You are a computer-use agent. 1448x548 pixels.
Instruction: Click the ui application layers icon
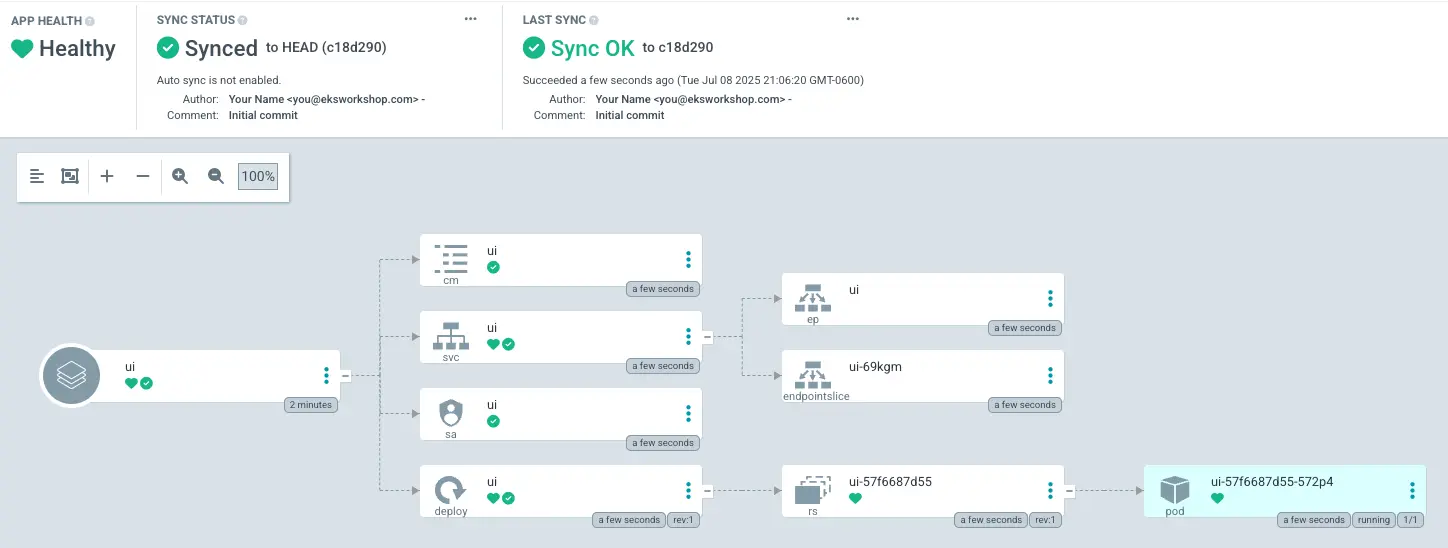point(70,375)
